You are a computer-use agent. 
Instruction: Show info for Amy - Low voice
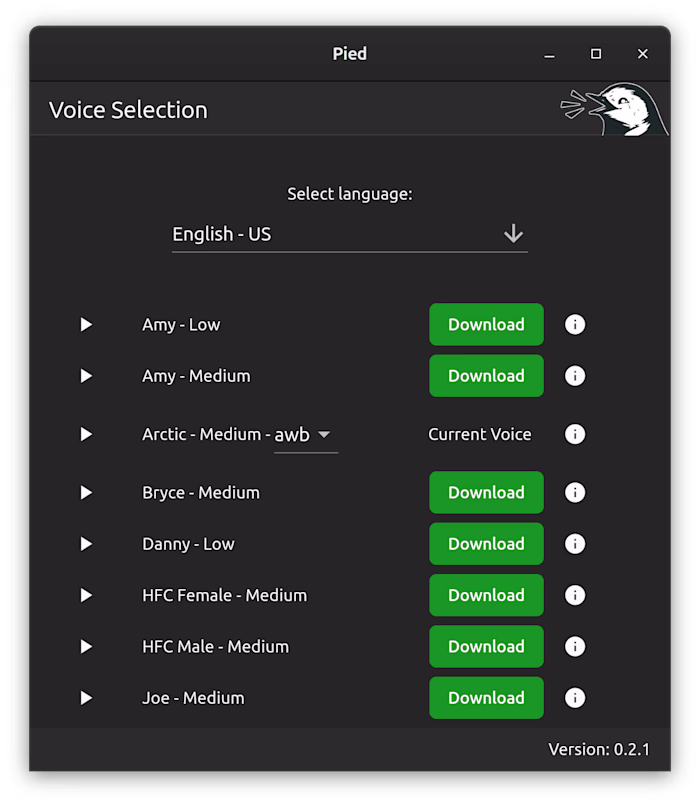tap(575, 324)
